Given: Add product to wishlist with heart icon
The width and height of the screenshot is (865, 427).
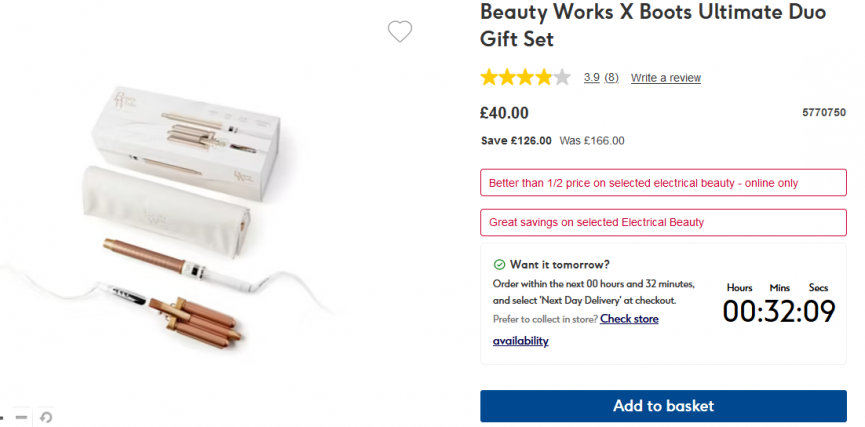Looking at the screenshot, I should [x=400, y=32].
